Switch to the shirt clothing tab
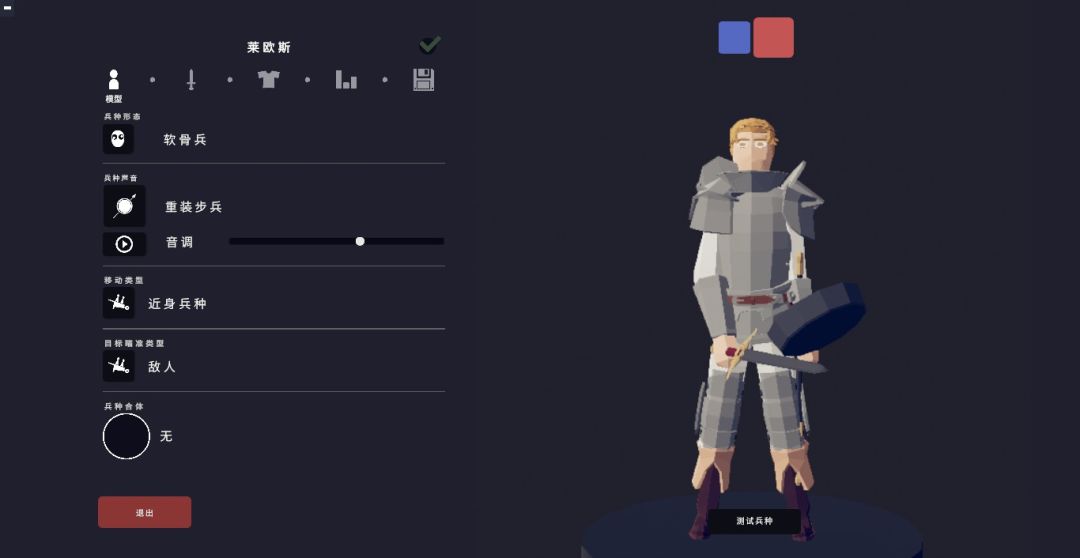The height and width of the screenshot is (558, 1080). tap(269, 79)
